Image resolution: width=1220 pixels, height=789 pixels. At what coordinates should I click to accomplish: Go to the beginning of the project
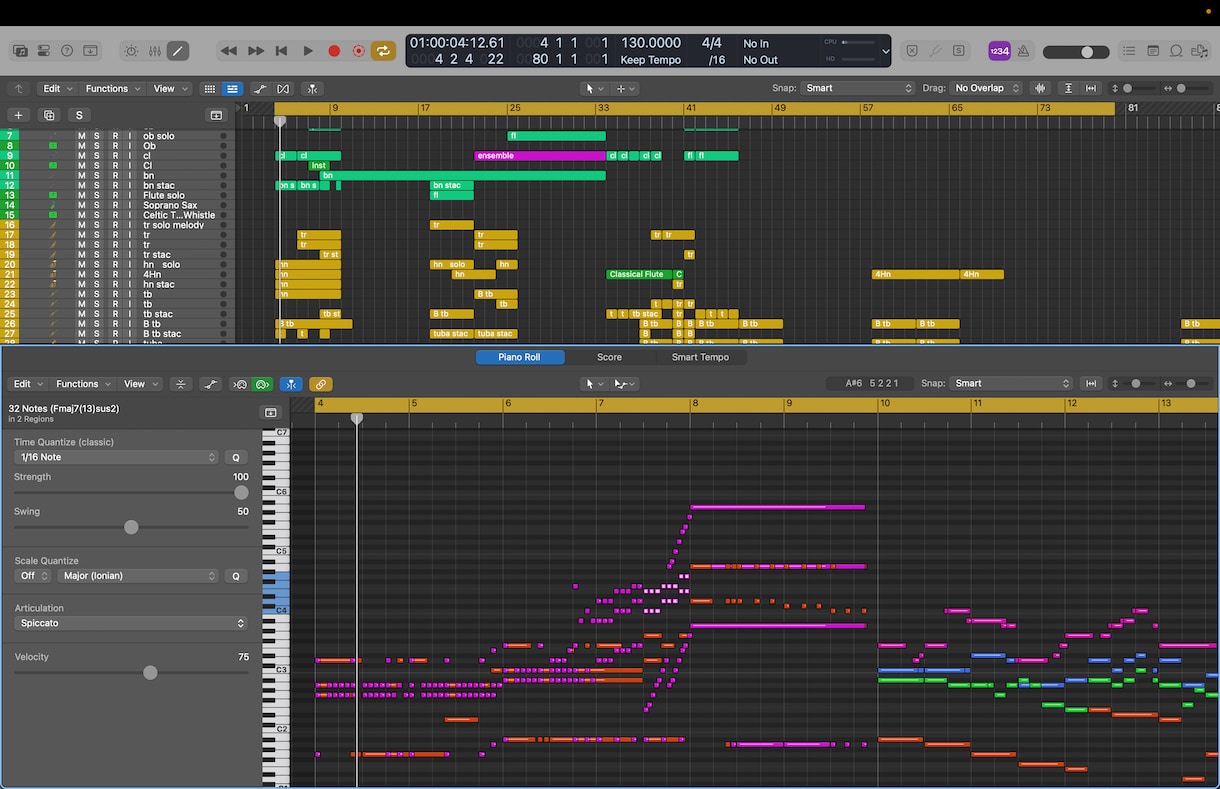coord(281,51)
